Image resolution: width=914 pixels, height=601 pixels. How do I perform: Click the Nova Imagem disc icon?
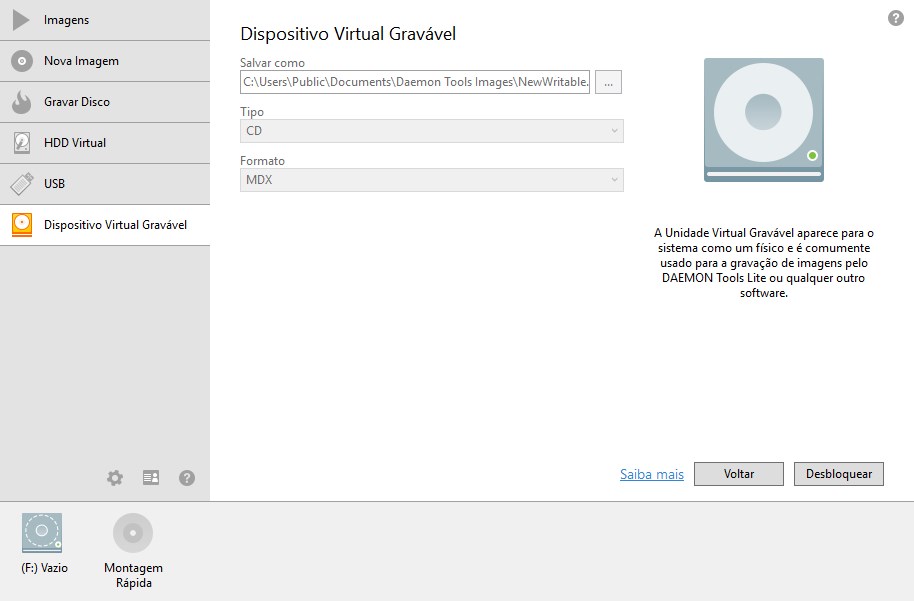point(22,61)
